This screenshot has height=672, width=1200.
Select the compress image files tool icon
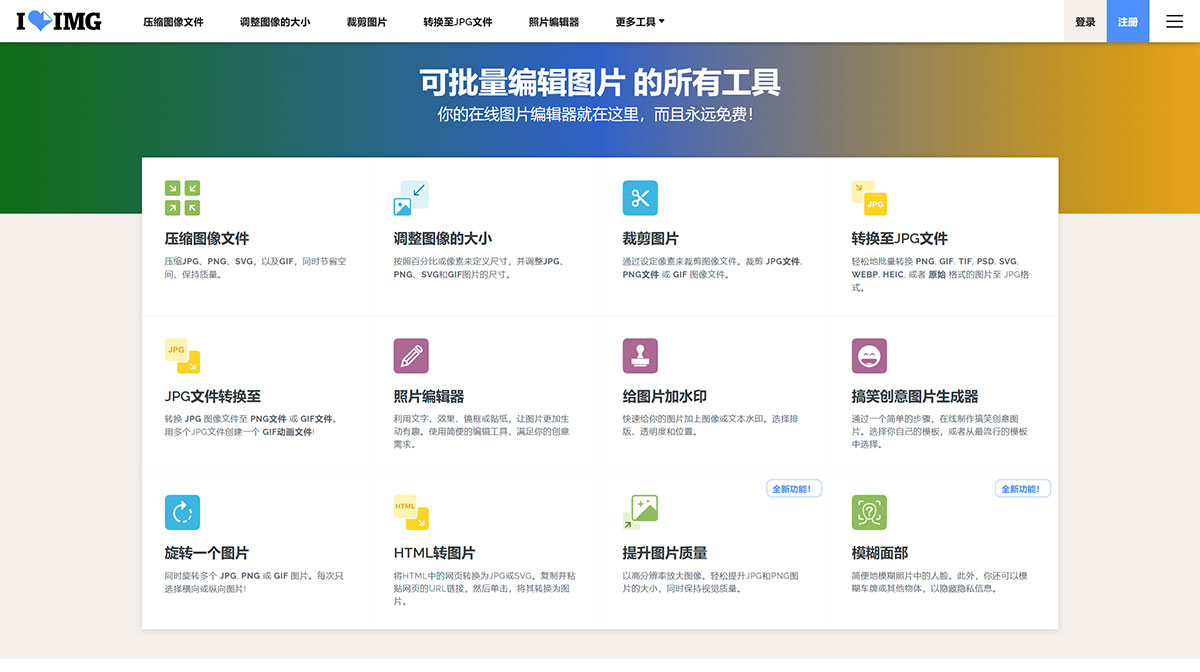tap(180, 197)
